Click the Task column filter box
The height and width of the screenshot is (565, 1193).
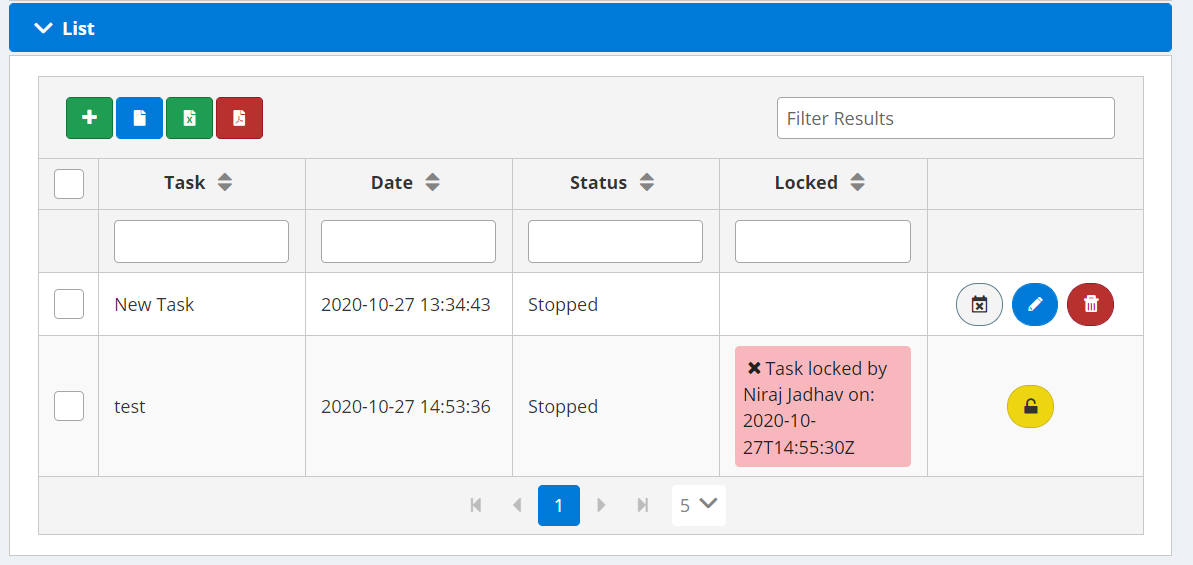(x=201, y=241)
